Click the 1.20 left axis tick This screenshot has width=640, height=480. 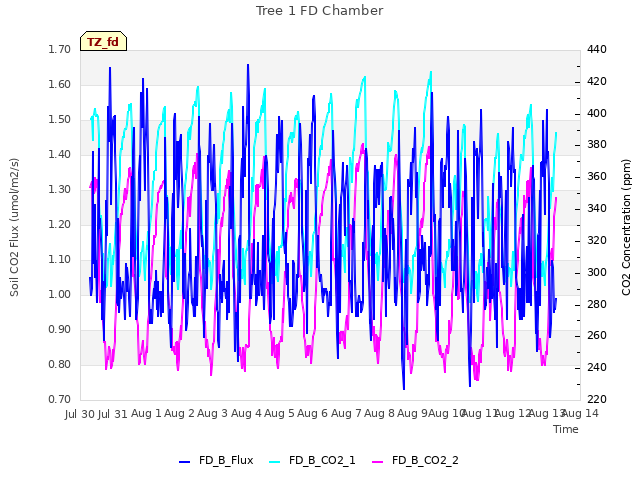pyautogui.click(x=60, y=224)
